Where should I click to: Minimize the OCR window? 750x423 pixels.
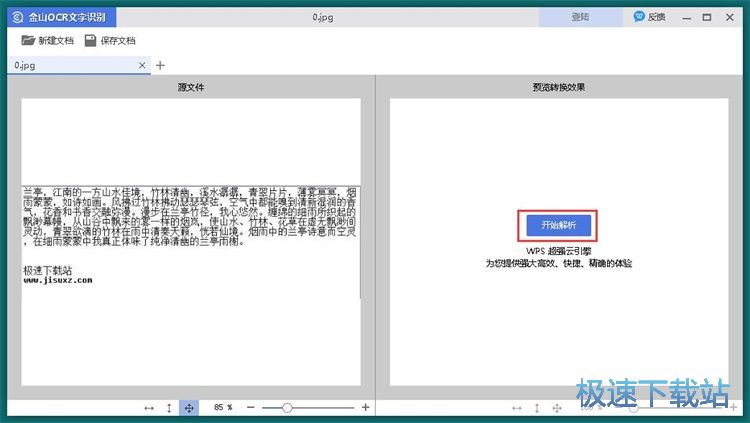click(x=687, y=18)
